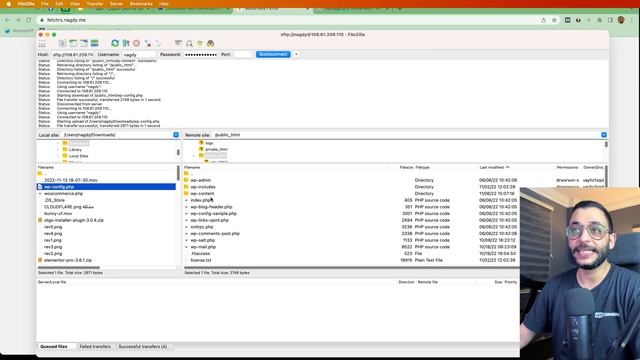Open the Edit menu
The image size is (640, 360).
coord(59,4)
